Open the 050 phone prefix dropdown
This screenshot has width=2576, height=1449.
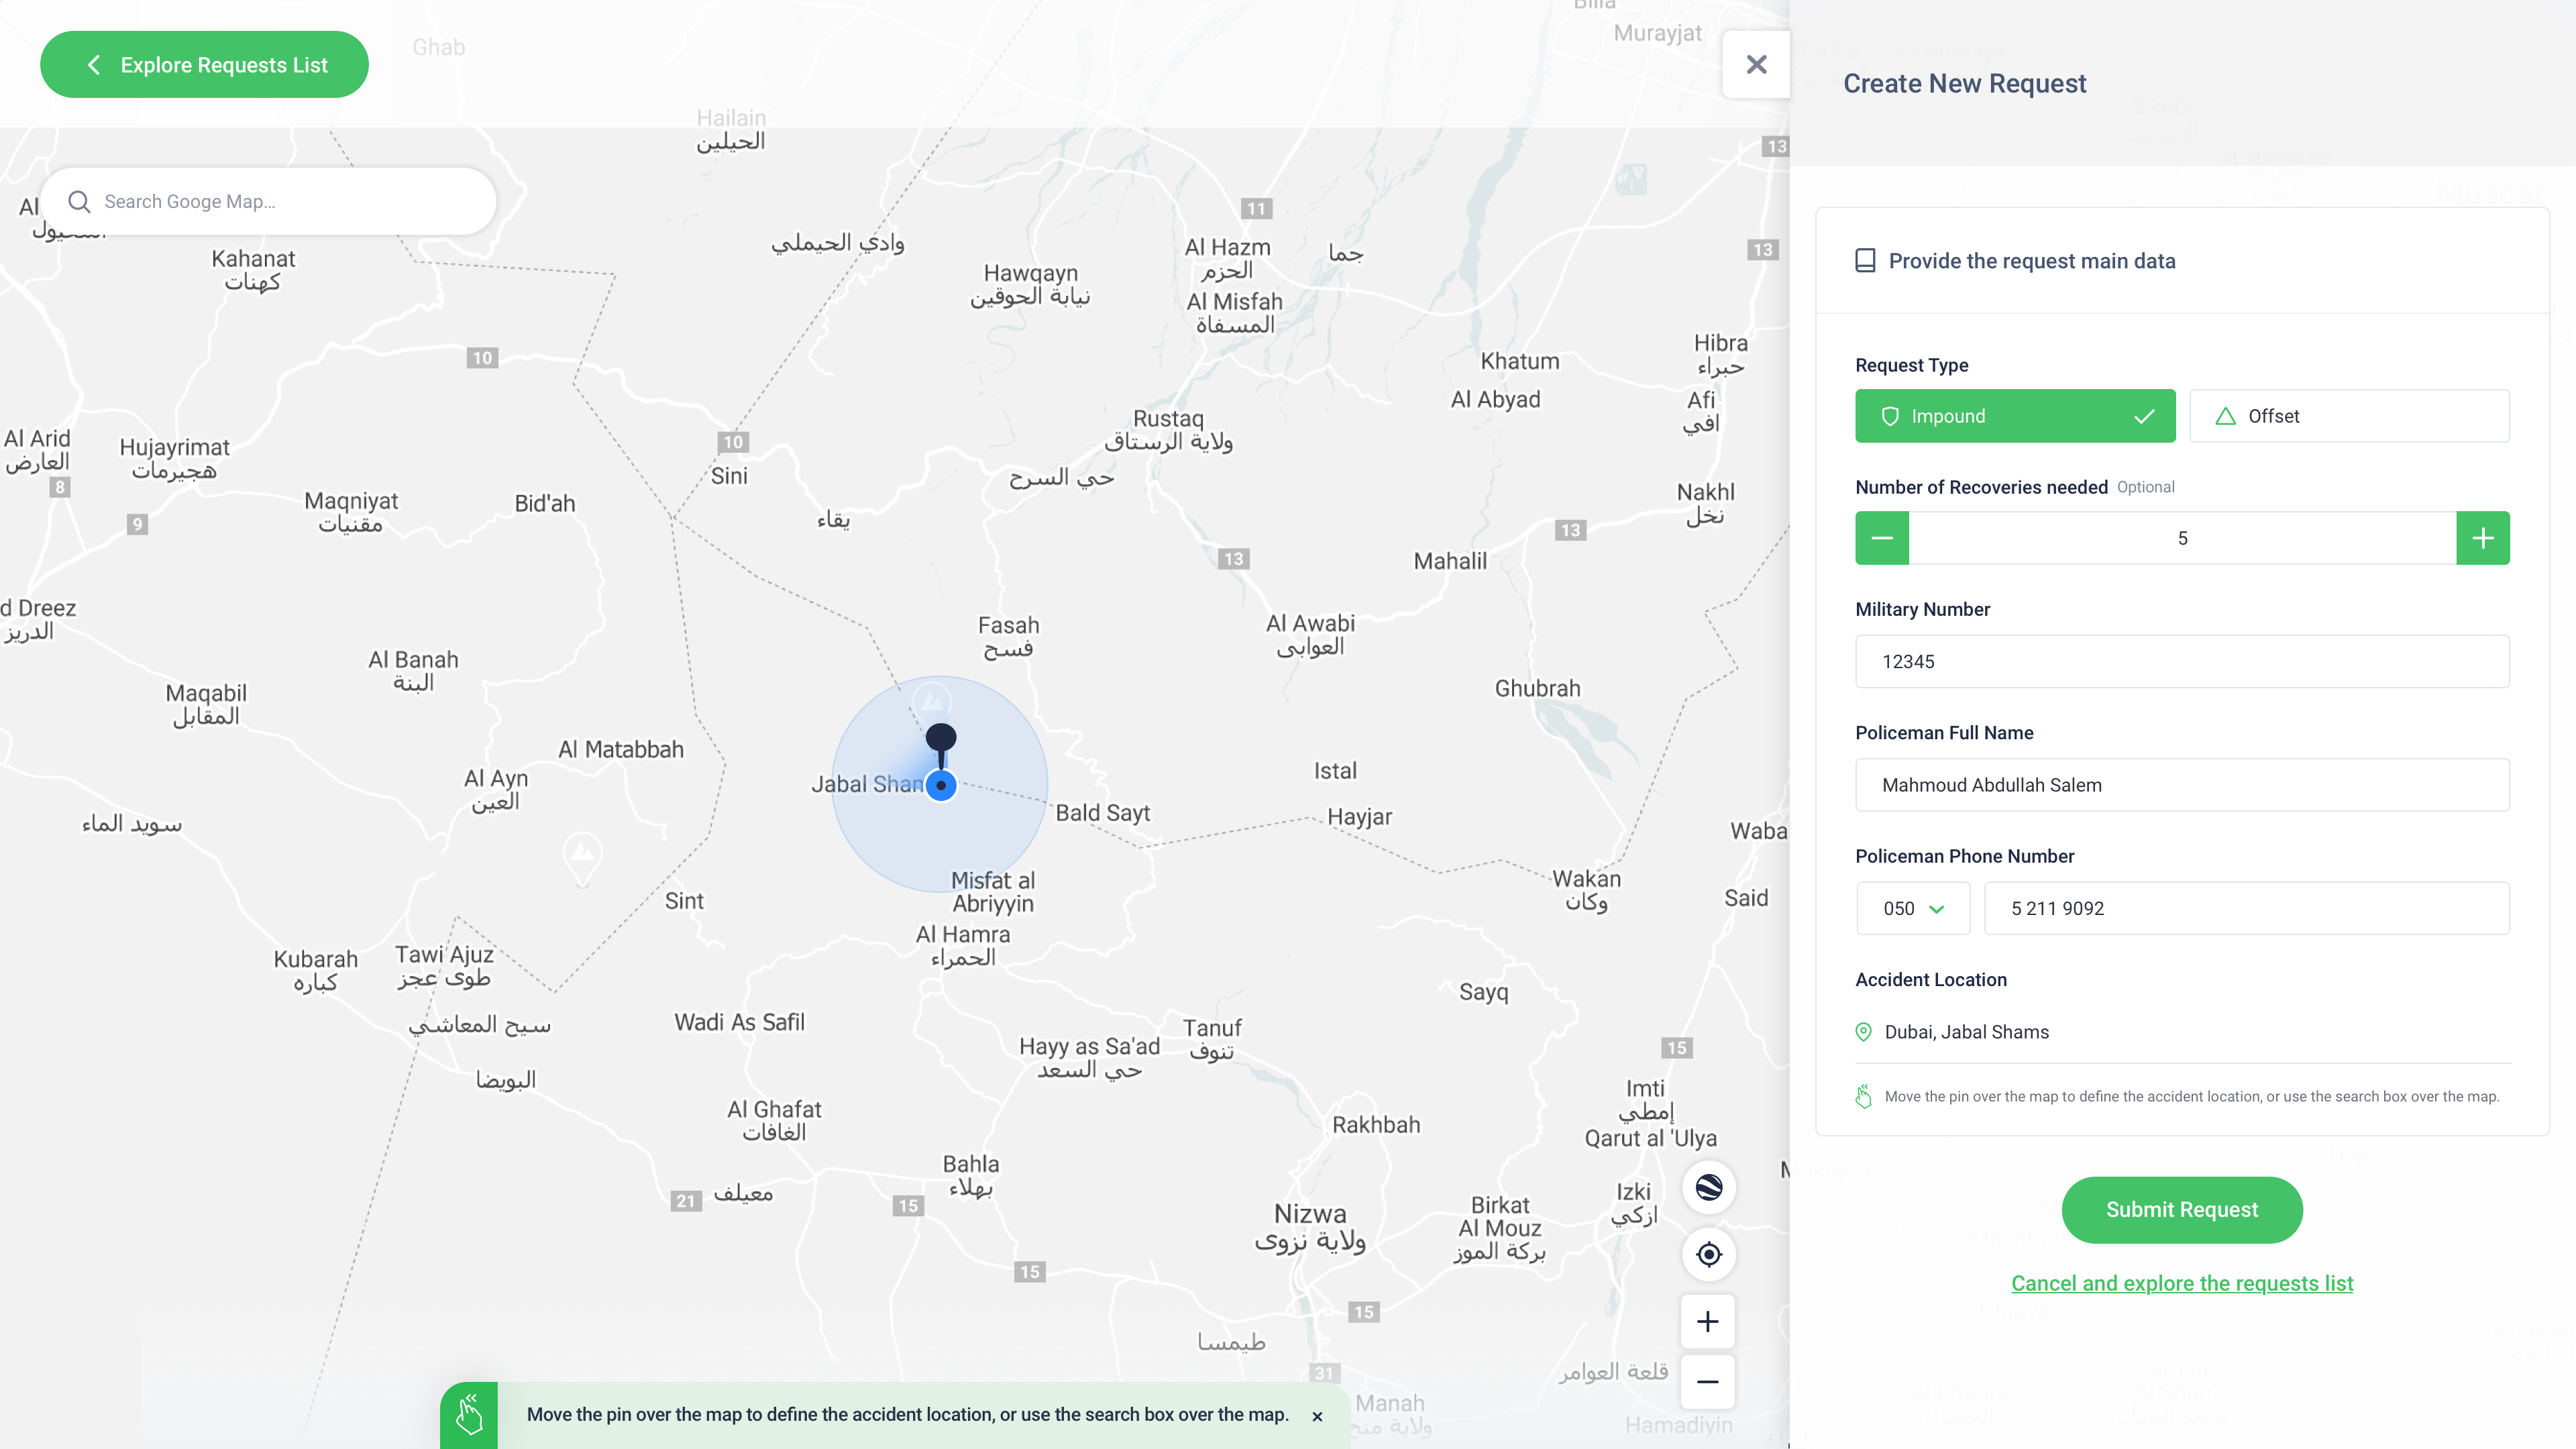pyautogui.click(x=1913, y=909)
